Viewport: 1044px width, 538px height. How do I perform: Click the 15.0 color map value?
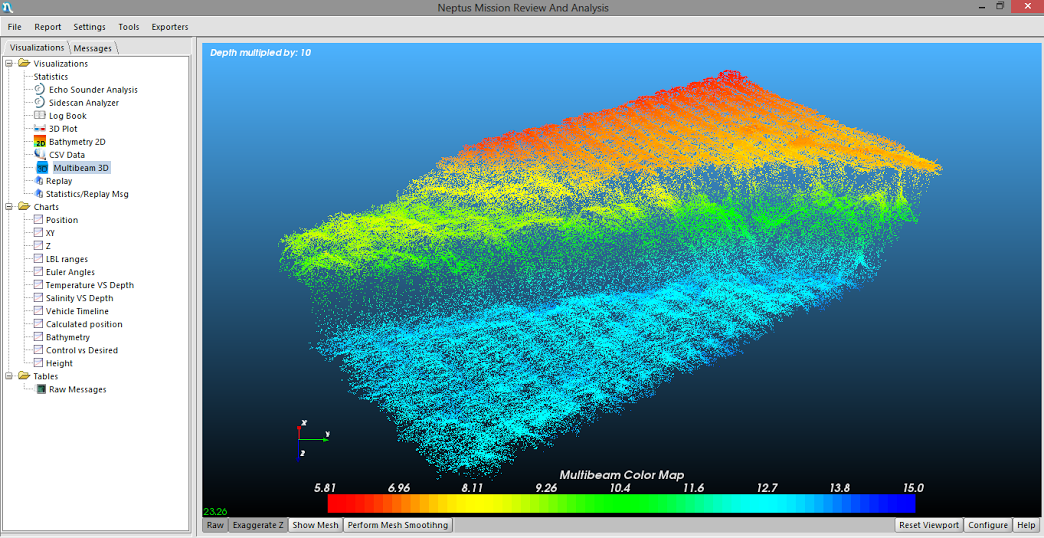[x=914, y=488]
